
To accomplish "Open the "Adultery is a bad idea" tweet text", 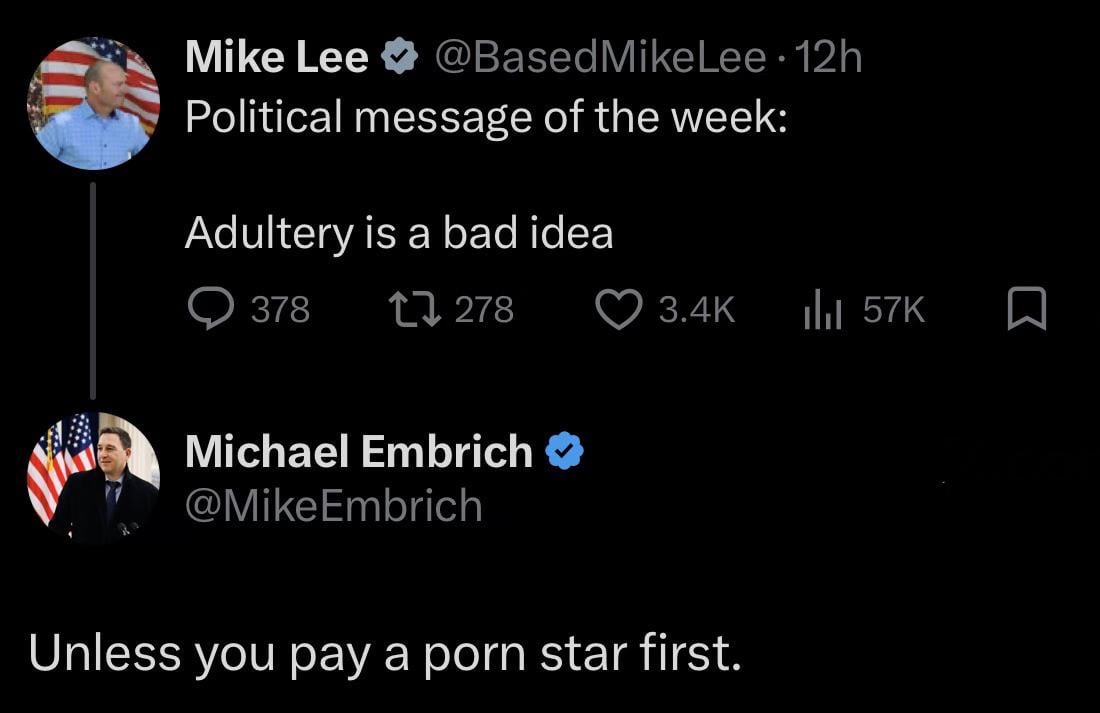I will pos(399,233).
